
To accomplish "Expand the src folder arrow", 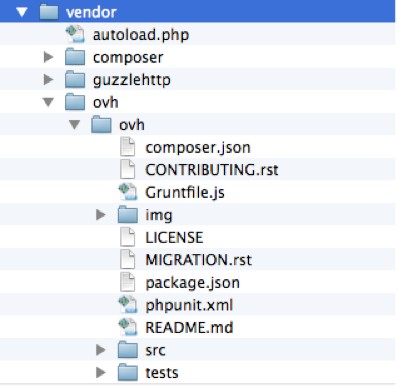I will (x=101, y=350).
